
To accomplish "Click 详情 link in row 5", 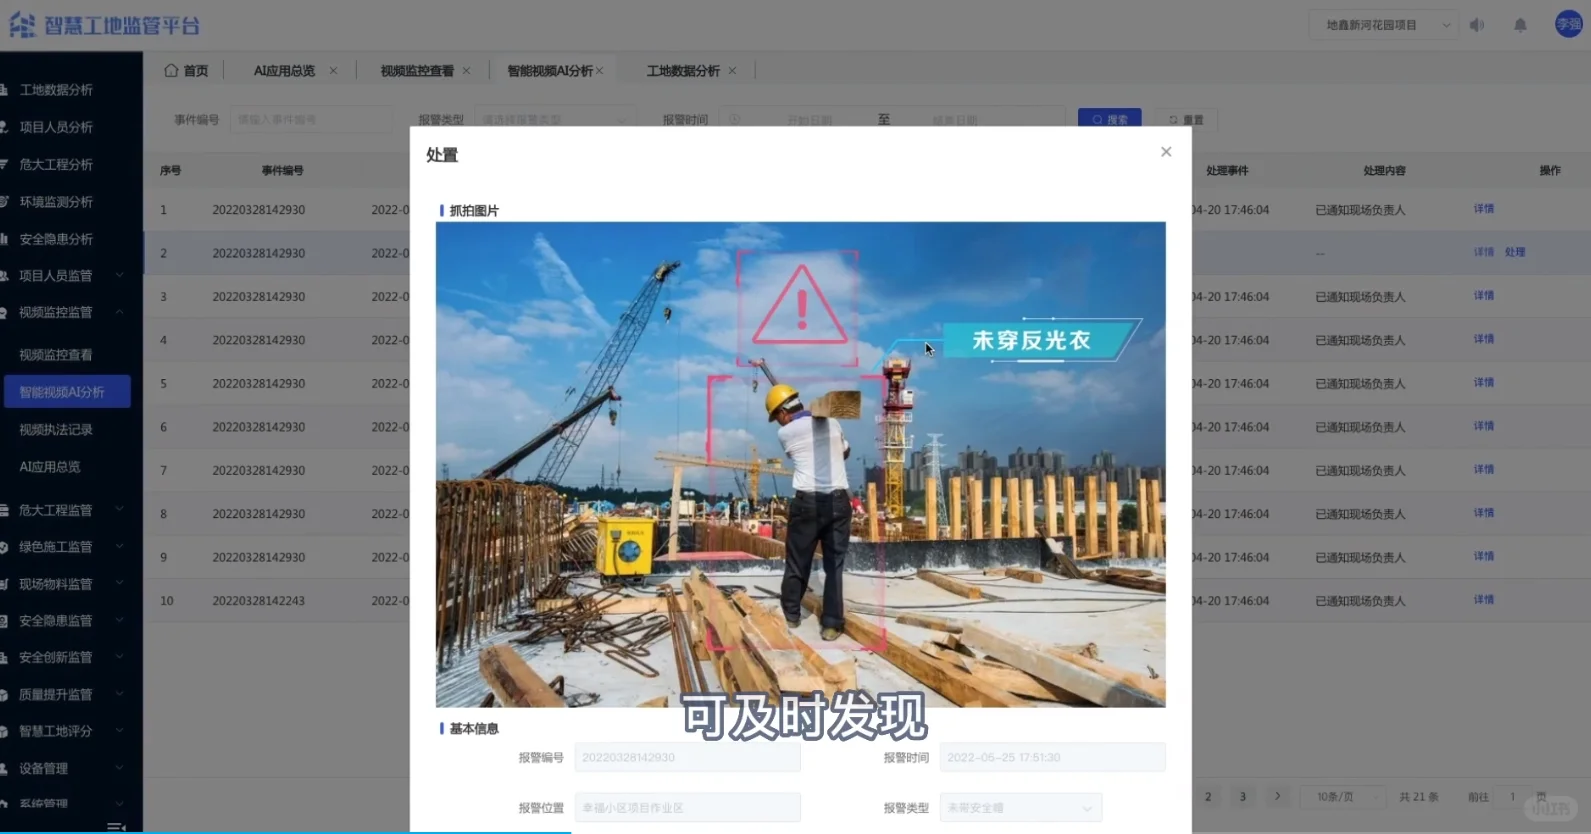I will (x=1484, y=382).
